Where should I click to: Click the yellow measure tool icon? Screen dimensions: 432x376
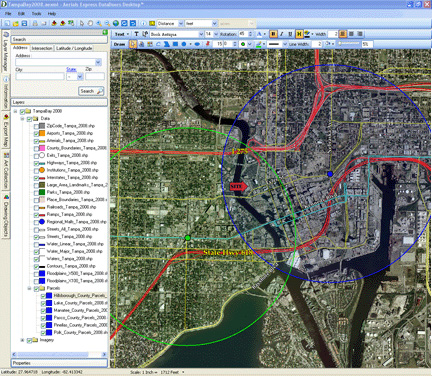tap(152, 23)
